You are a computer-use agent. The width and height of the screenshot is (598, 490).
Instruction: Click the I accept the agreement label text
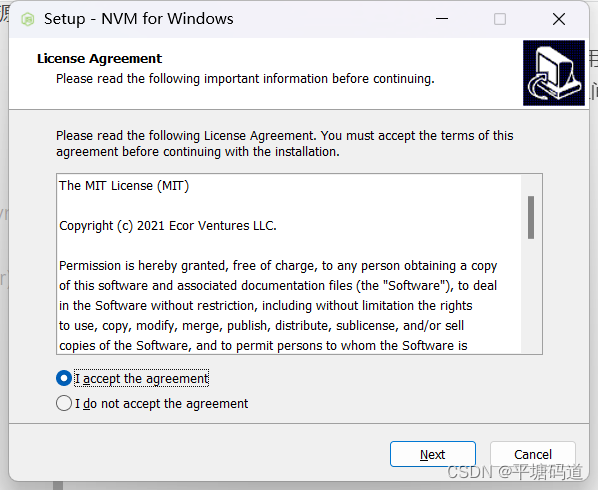coord(141,378)
